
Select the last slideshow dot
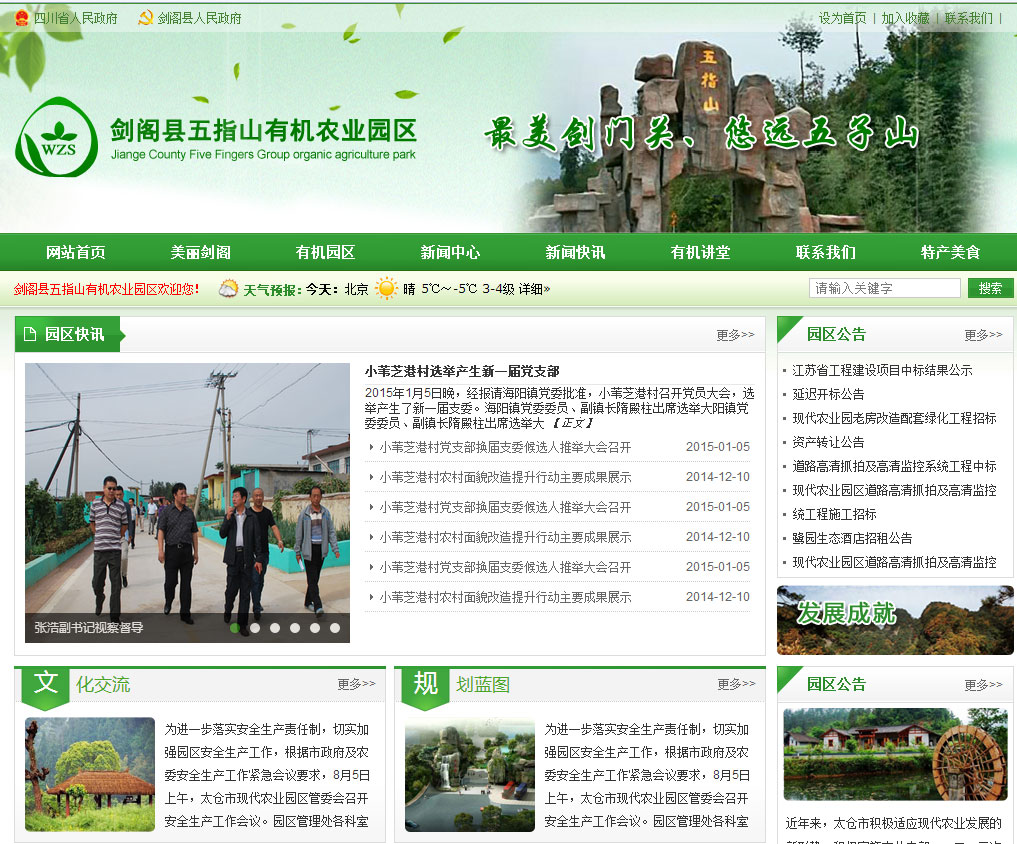[335, 628]
